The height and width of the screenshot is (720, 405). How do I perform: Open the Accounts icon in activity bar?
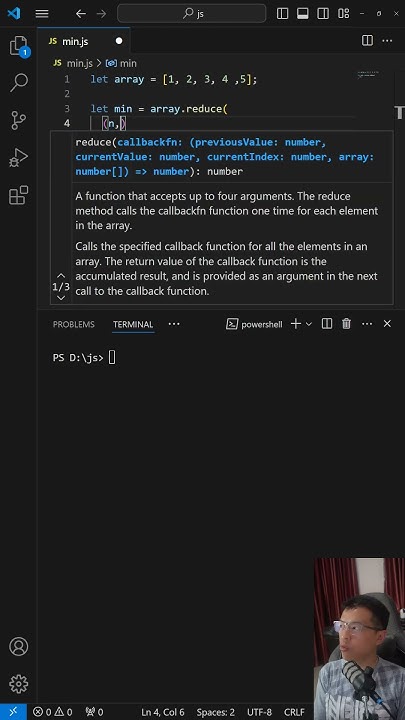18,646
